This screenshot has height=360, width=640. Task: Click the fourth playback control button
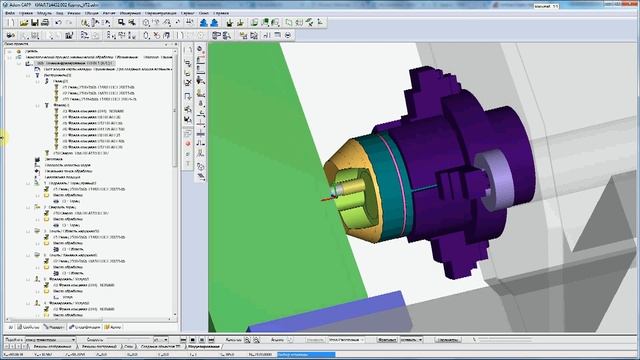(x=211, y=340)
